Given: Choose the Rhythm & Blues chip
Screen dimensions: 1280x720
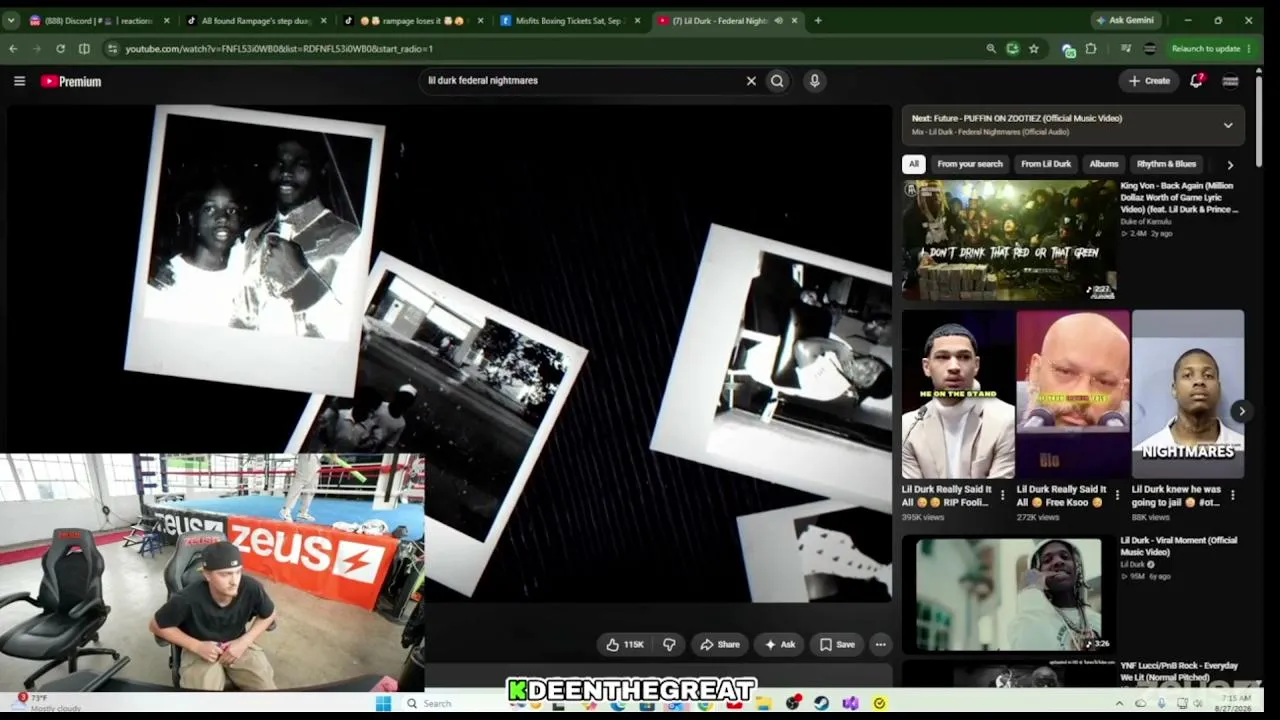Looking at the screenshot, I should click(x=1166, y=164).
